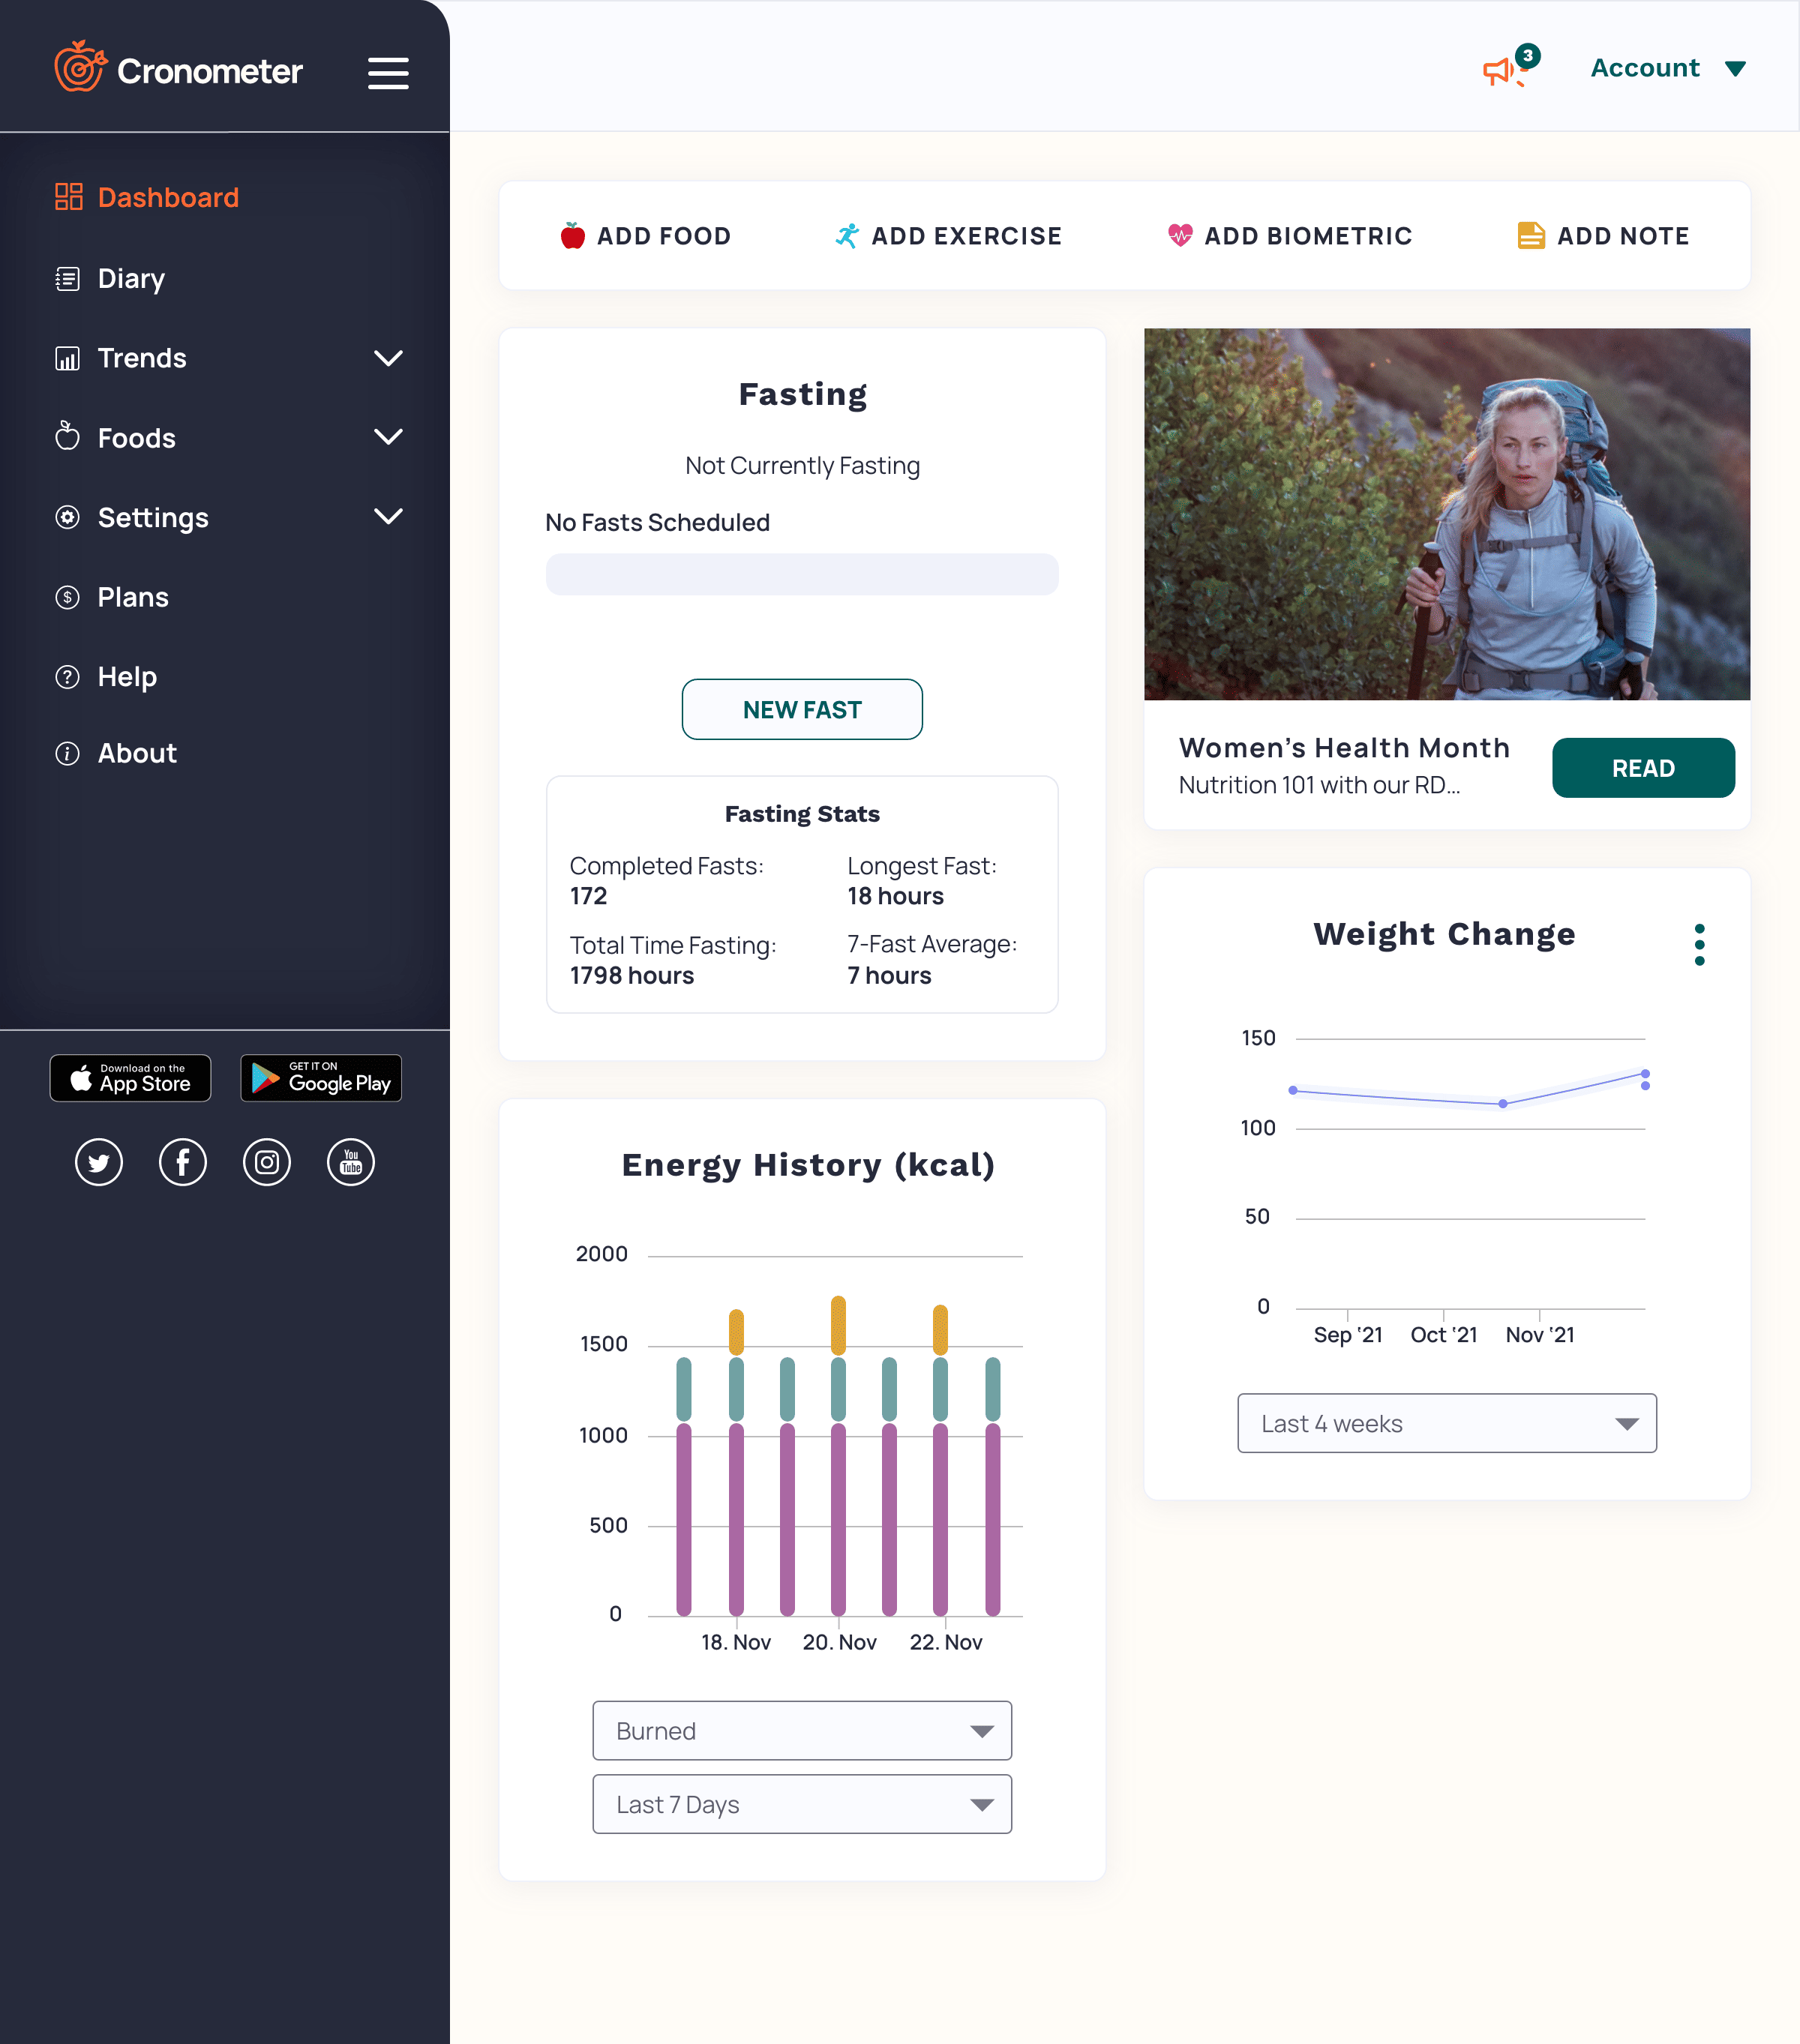Screen dimensions: 1800x2044
Task: Expand the Foods sidebar chevron
Action: pos(387,437)
